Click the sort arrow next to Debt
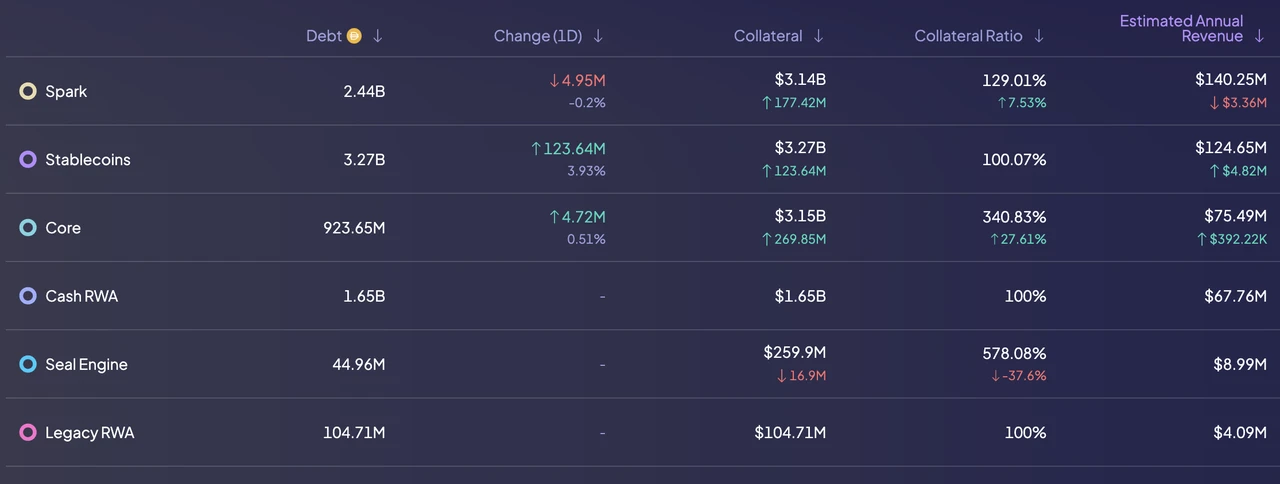1280x484 pixels. point(378,36)
